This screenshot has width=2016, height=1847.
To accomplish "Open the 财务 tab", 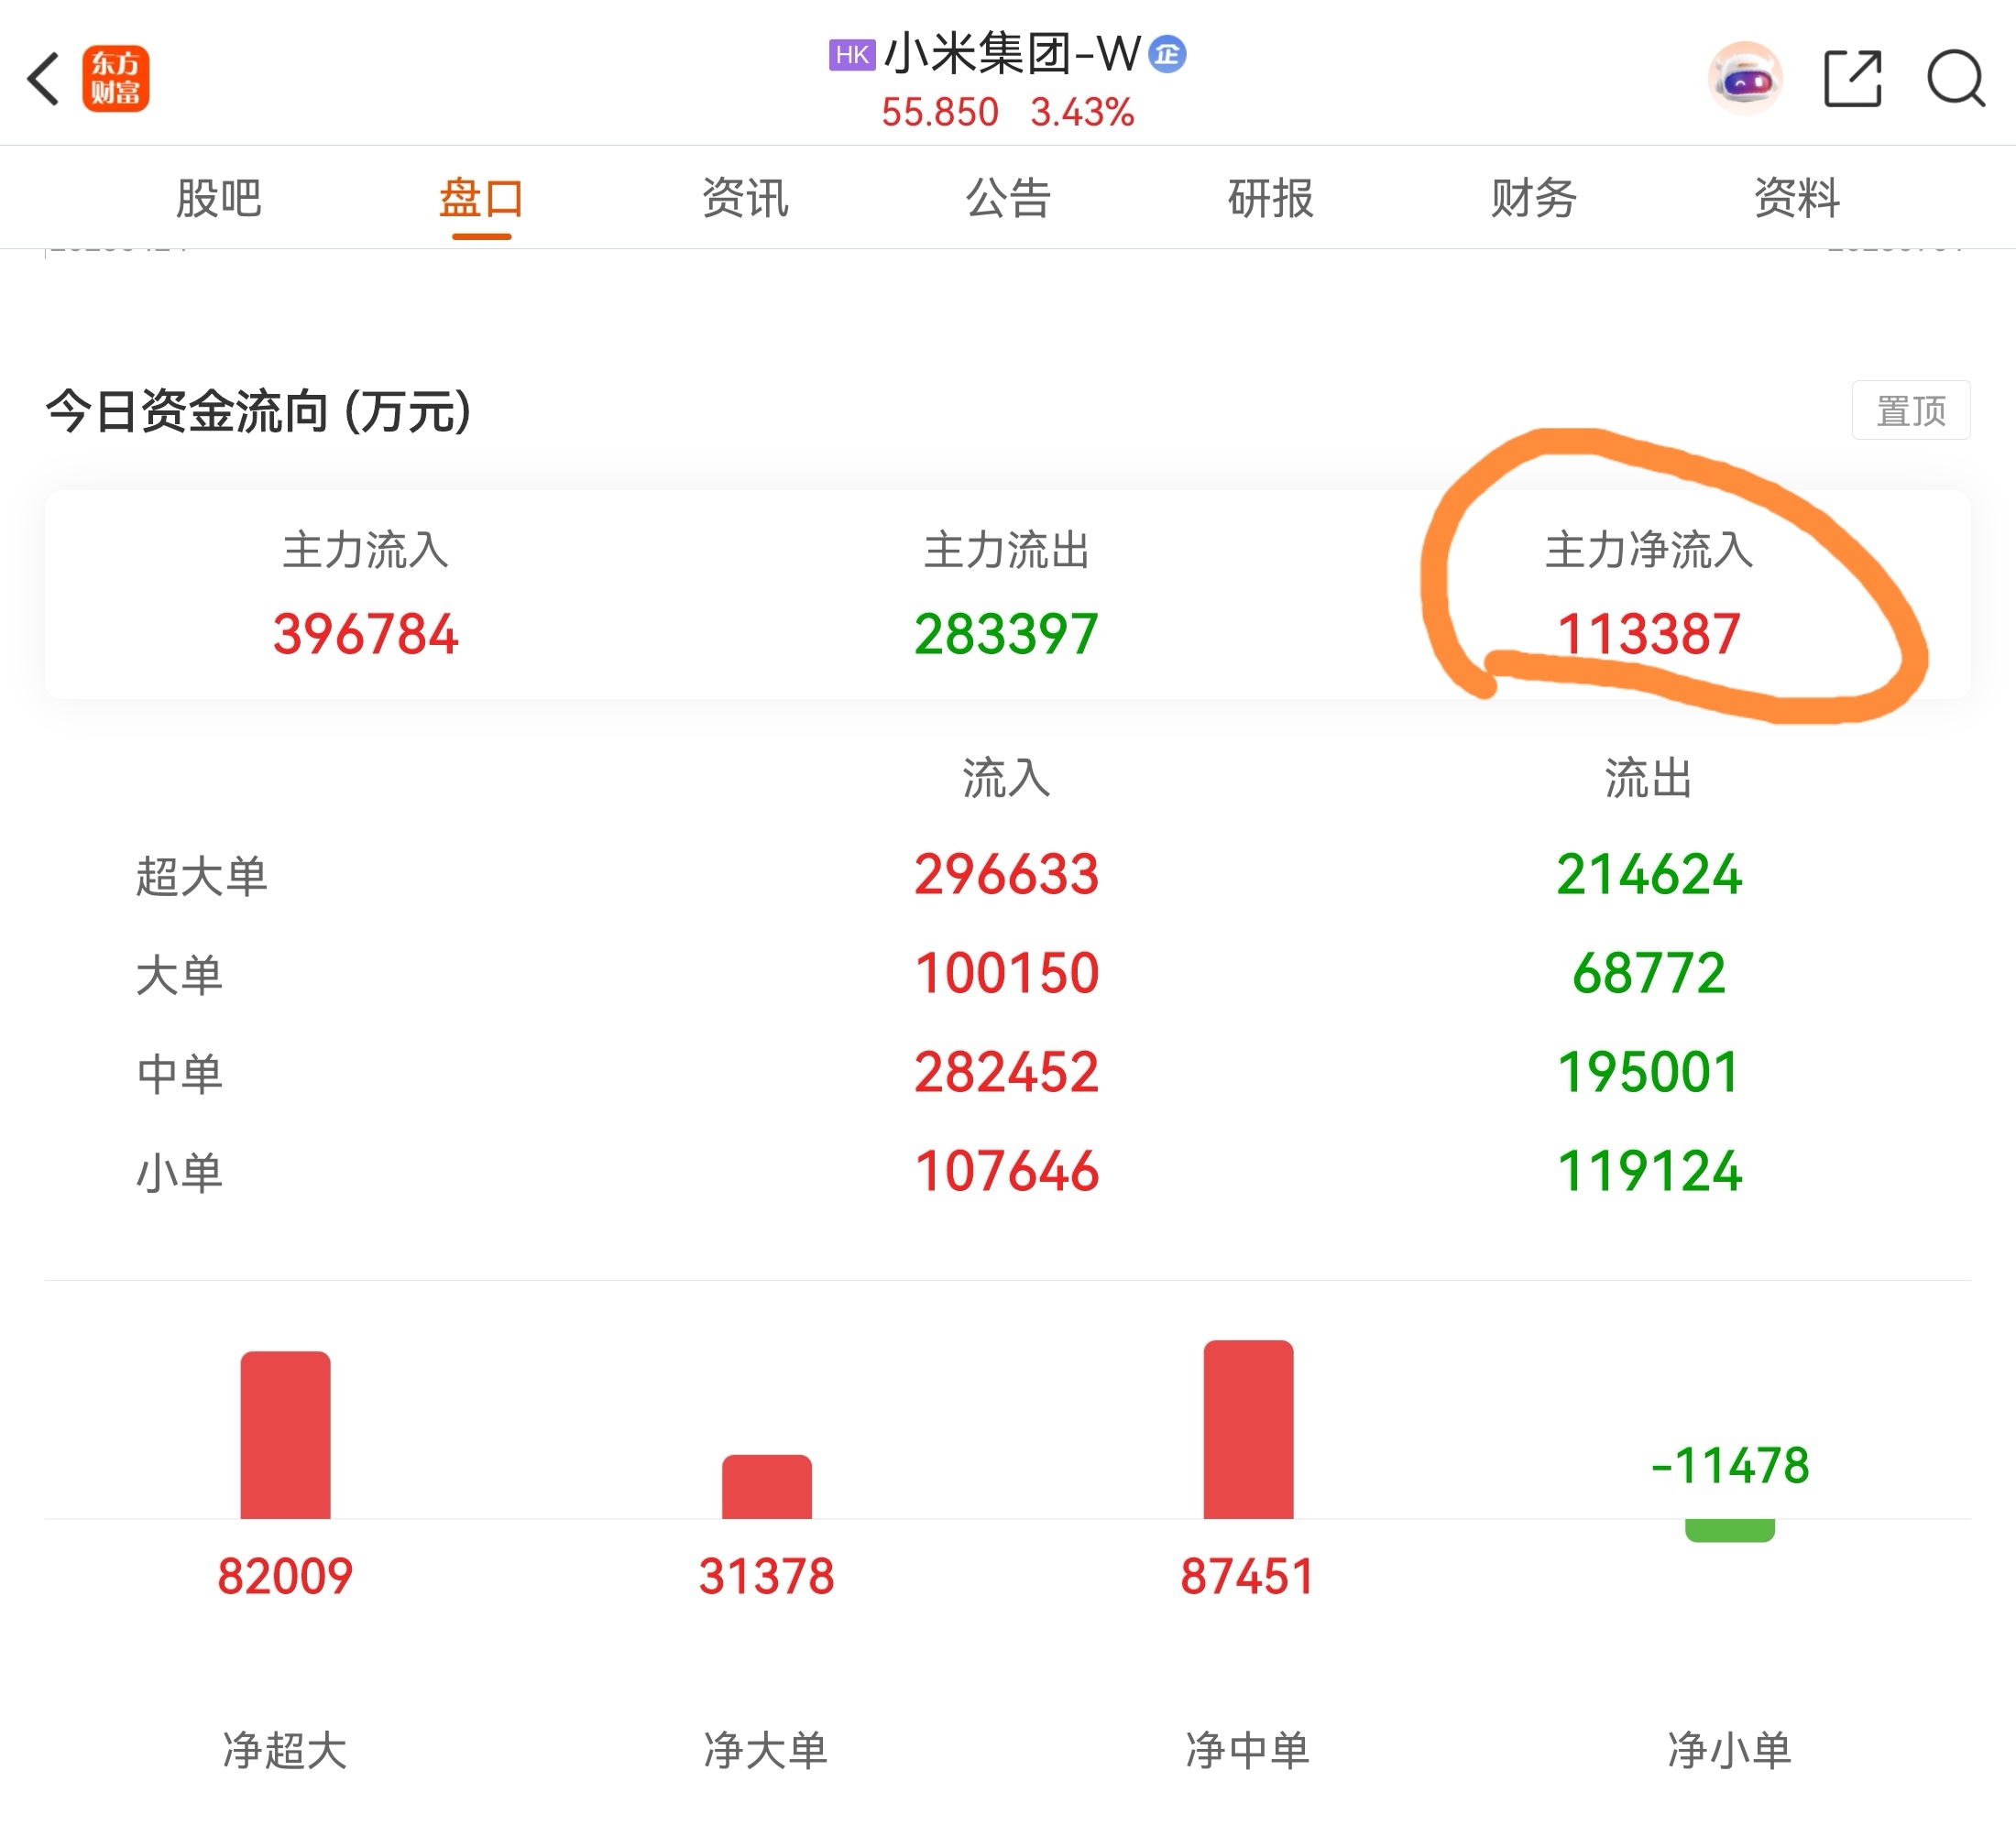I will point(1534,197).
